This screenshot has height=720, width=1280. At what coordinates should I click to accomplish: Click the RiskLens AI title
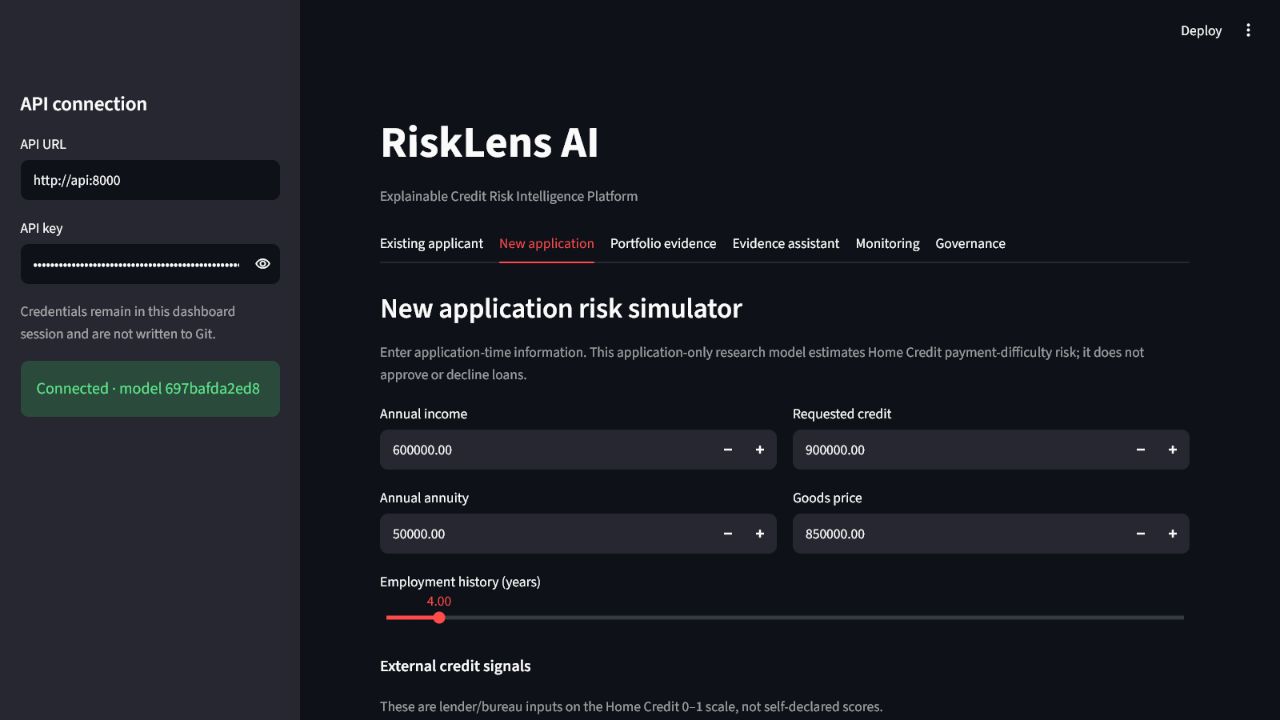point(489,143)
